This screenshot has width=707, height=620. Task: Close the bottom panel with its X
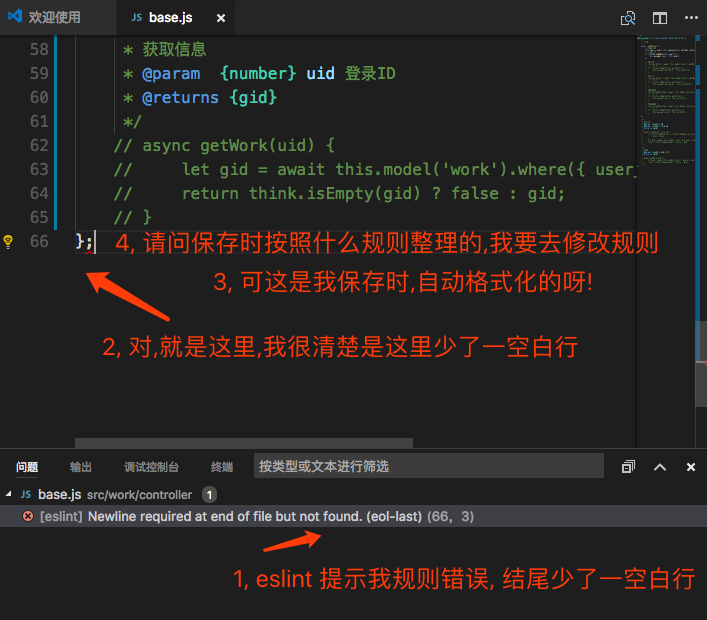[x=691, y=467]
